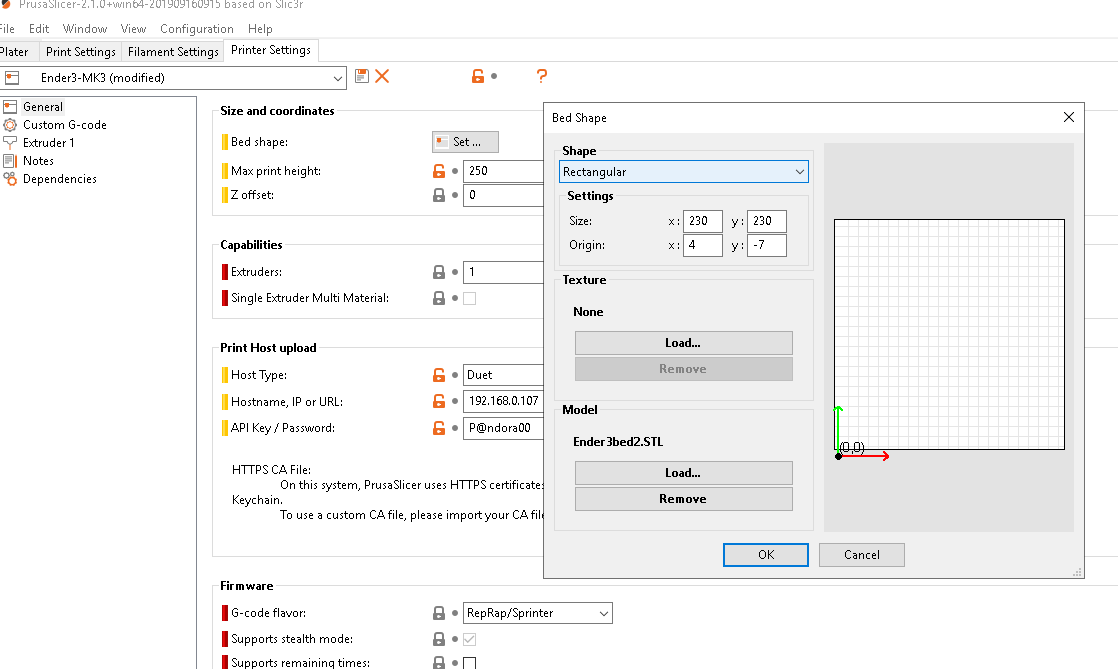
Task: Click the unlocked lock icon beside the help icon
Action: (478, 76)
